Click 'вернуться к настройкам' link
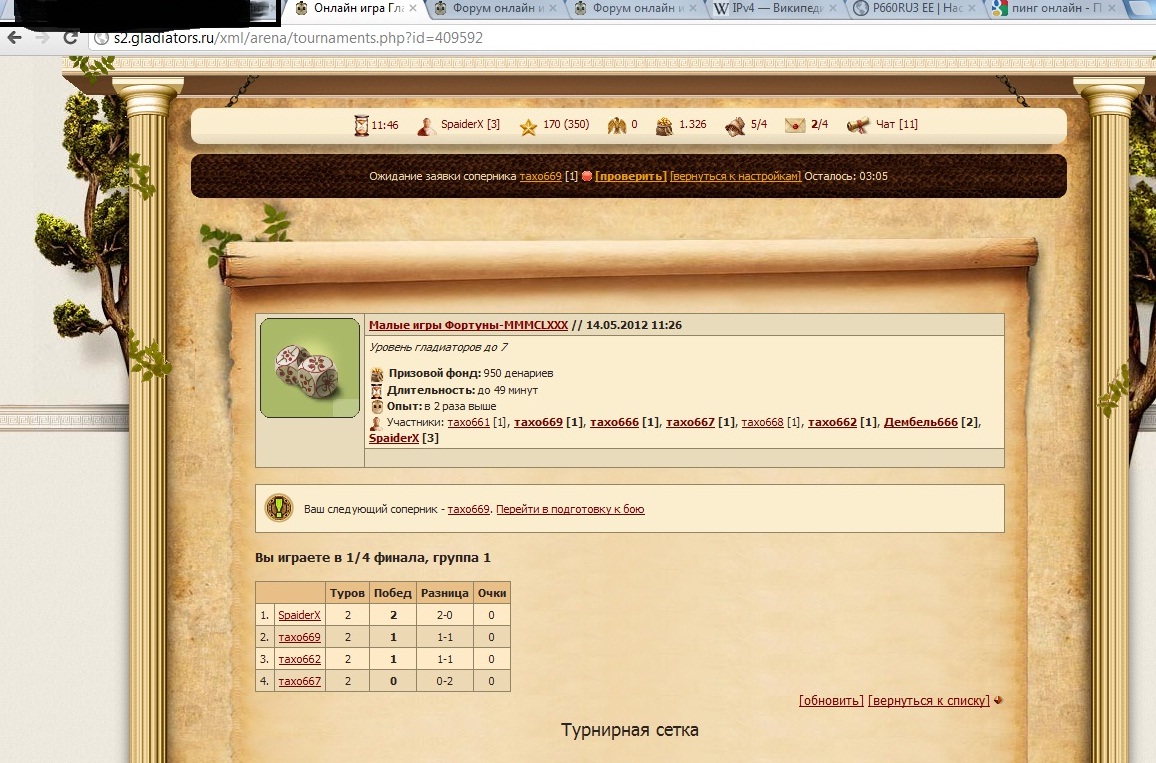The width and height of the screenshot is (1156, 763). click(x=735, y=176)
